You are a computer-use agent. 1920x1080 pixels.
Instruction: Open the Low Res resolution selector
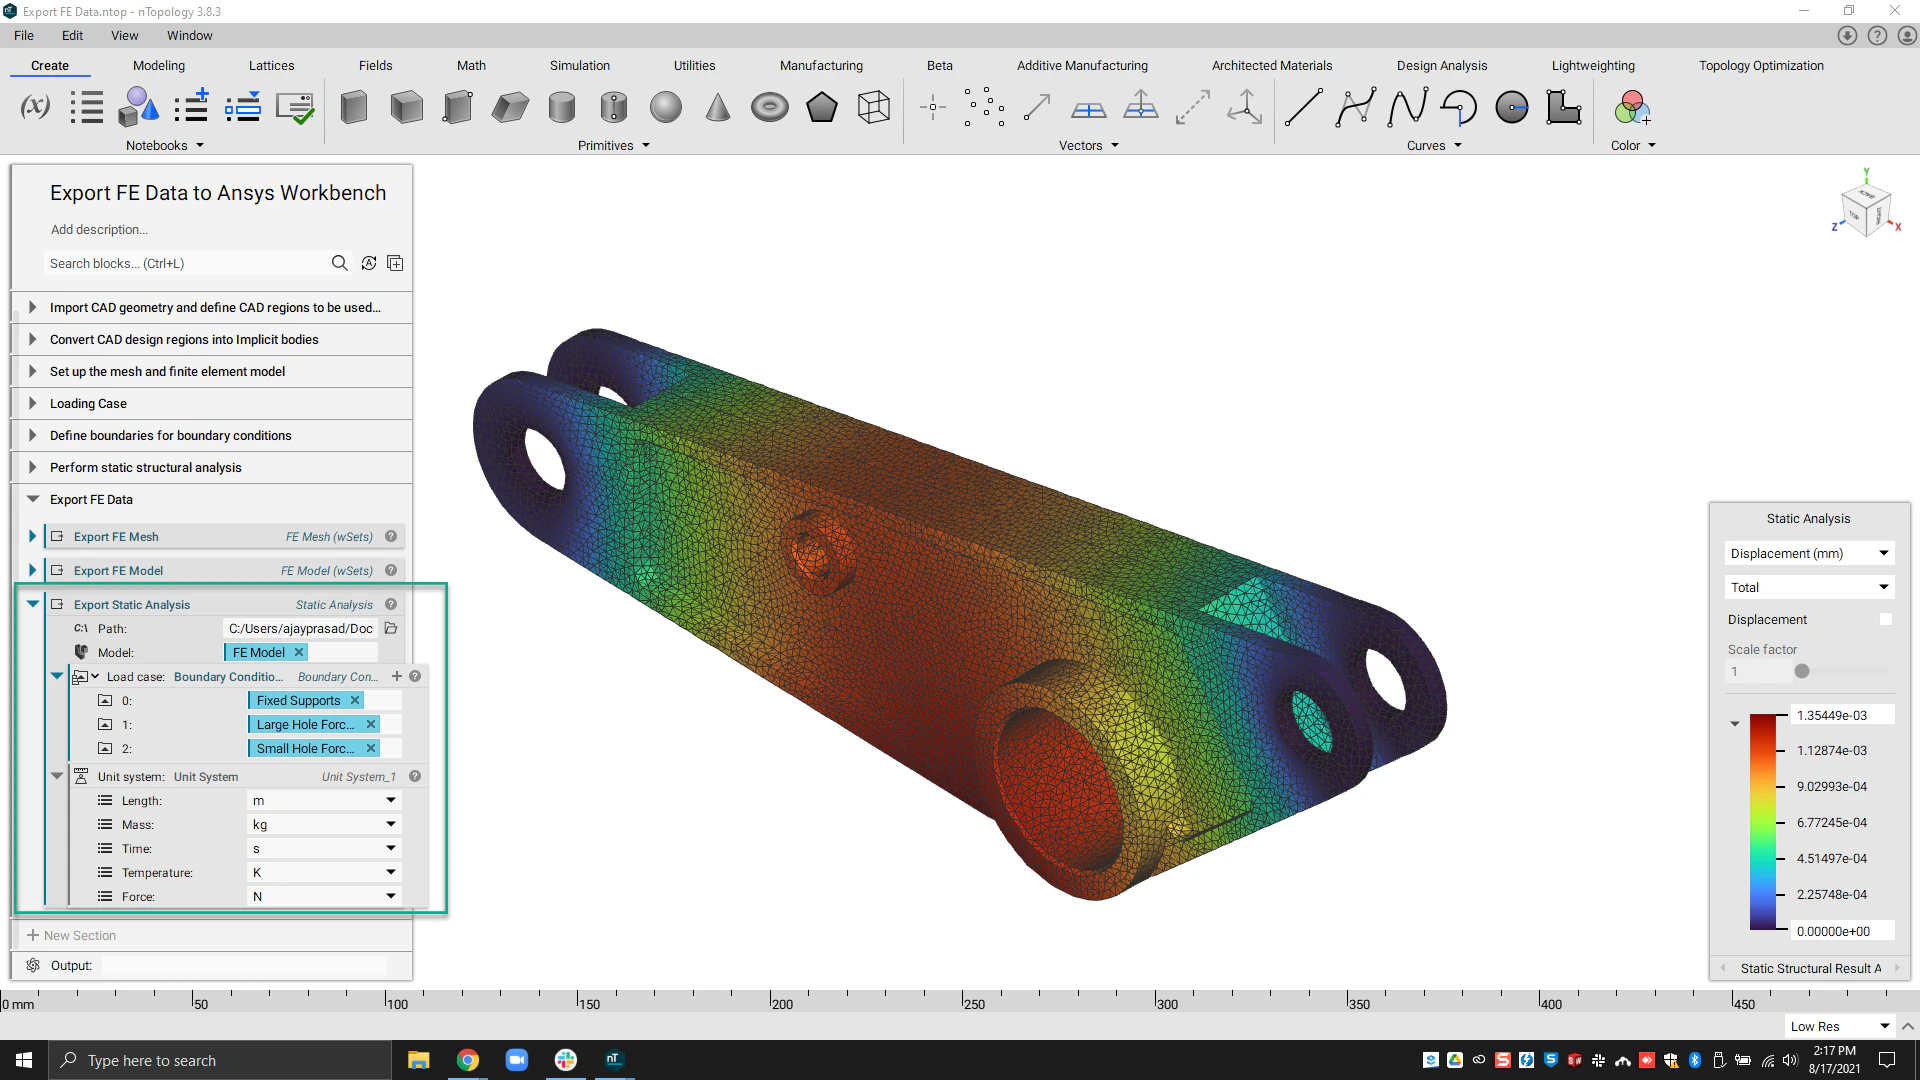coord(1839,1026)
